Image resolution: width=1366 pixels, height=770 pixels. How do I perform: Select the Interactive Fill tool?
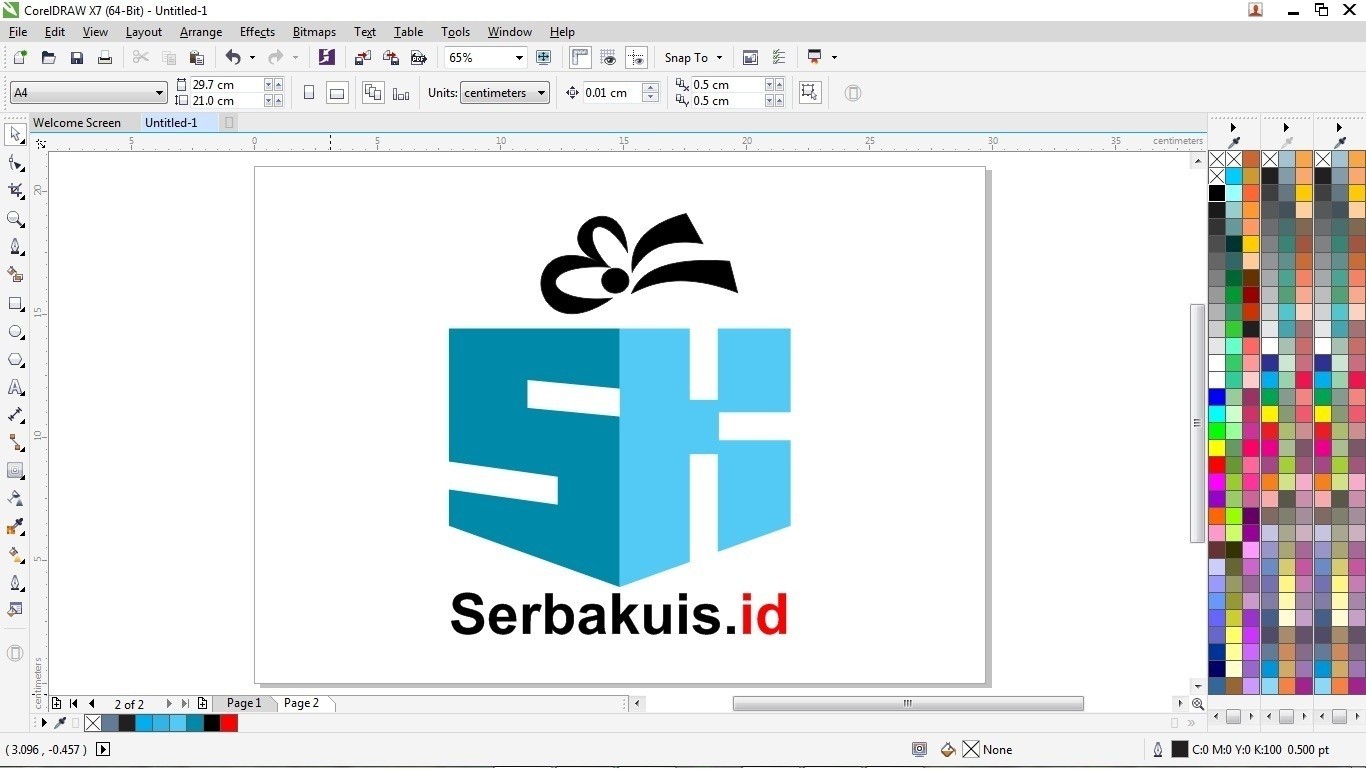tap(15, 554)
